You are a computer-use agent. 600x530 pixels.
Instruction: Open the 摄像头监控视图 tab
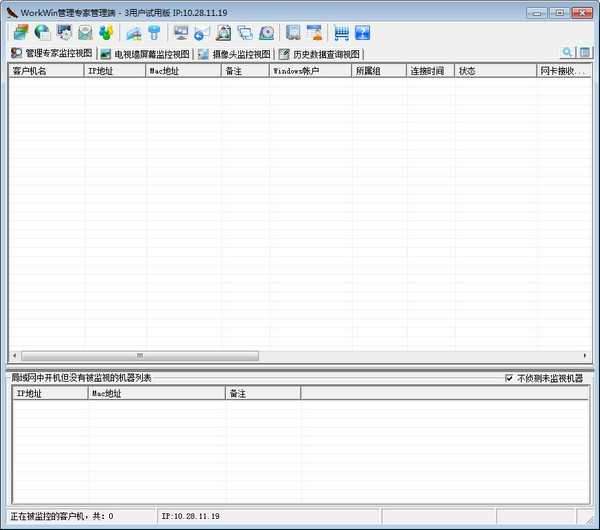tap(234, 54)
